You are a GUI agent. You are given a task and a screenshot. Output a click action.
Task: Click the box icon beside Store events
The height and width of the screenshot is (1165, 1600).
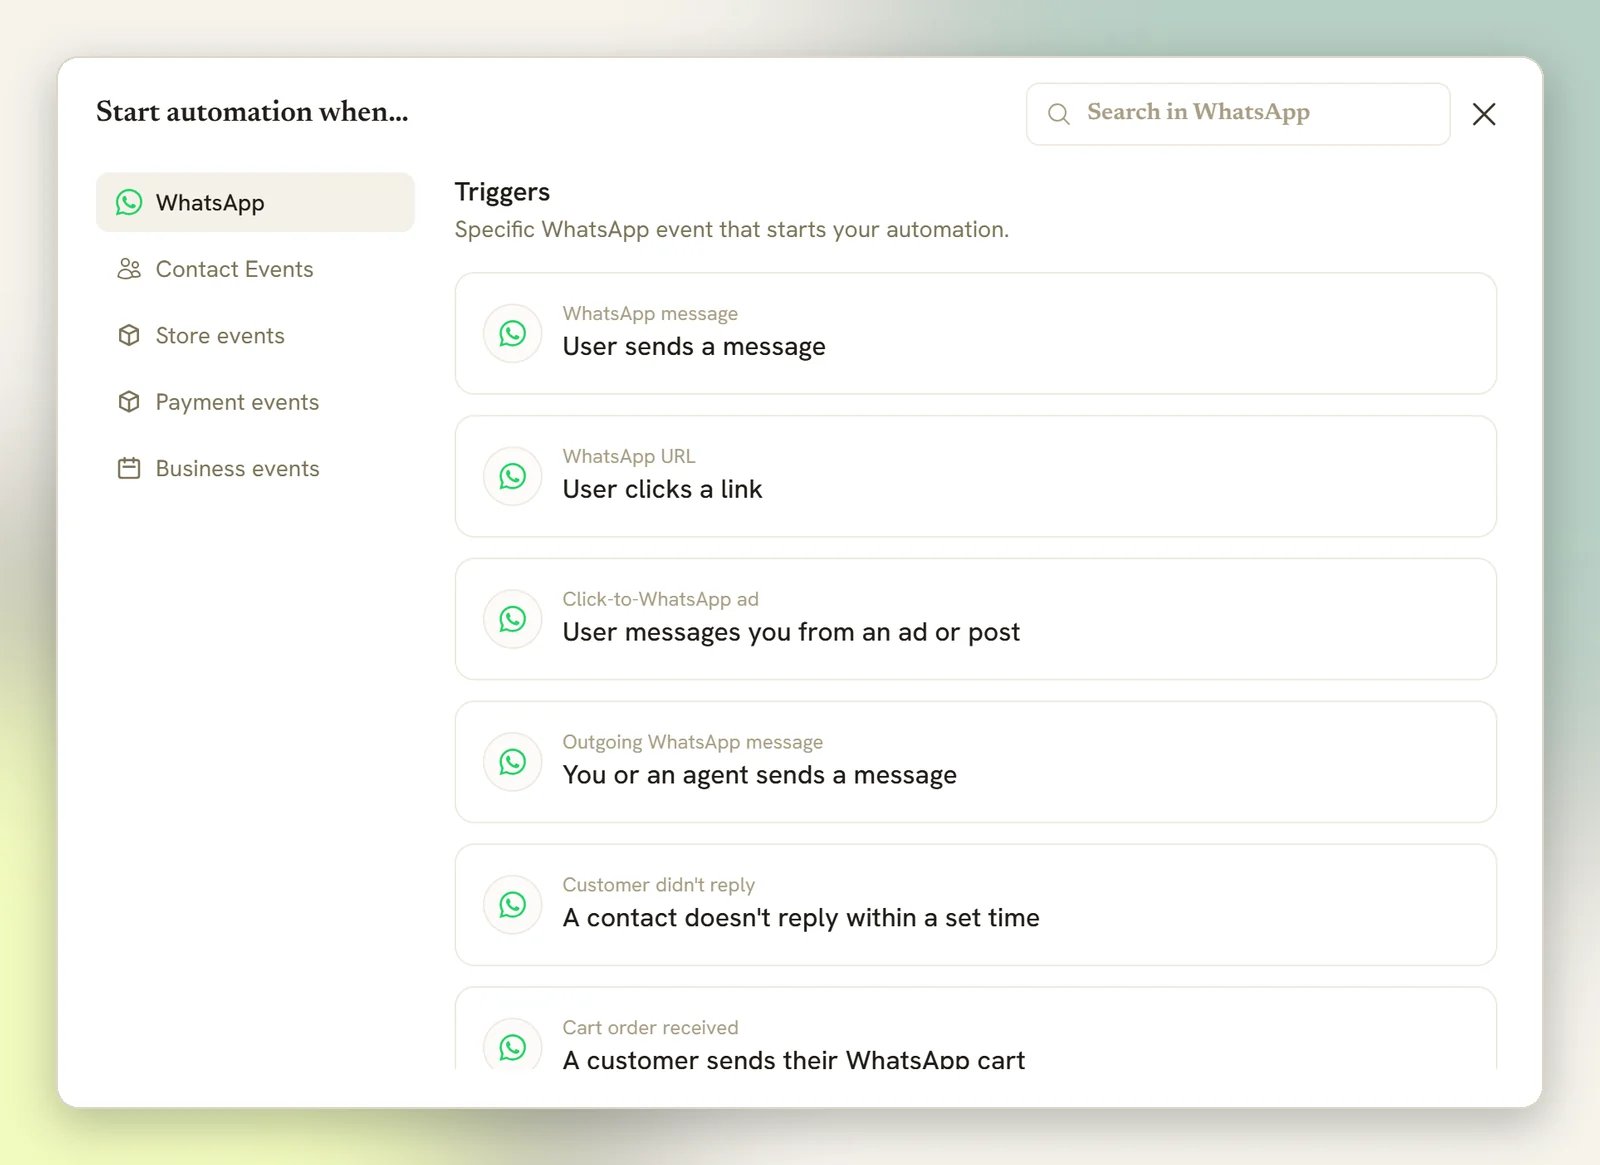tap(129, 335)
